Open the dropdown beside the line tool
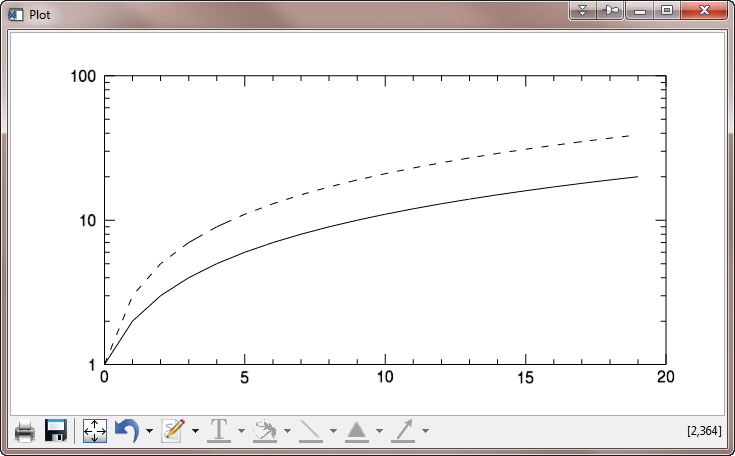Viewport: 735px width, 456px height. [x=333, y=432]
